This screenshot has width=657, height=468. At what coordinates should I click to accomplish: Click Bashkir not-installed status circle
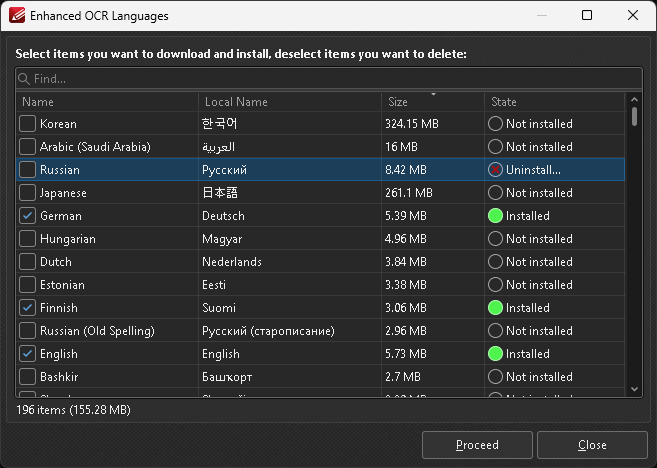pyautogui.click(x=495, y=377)
